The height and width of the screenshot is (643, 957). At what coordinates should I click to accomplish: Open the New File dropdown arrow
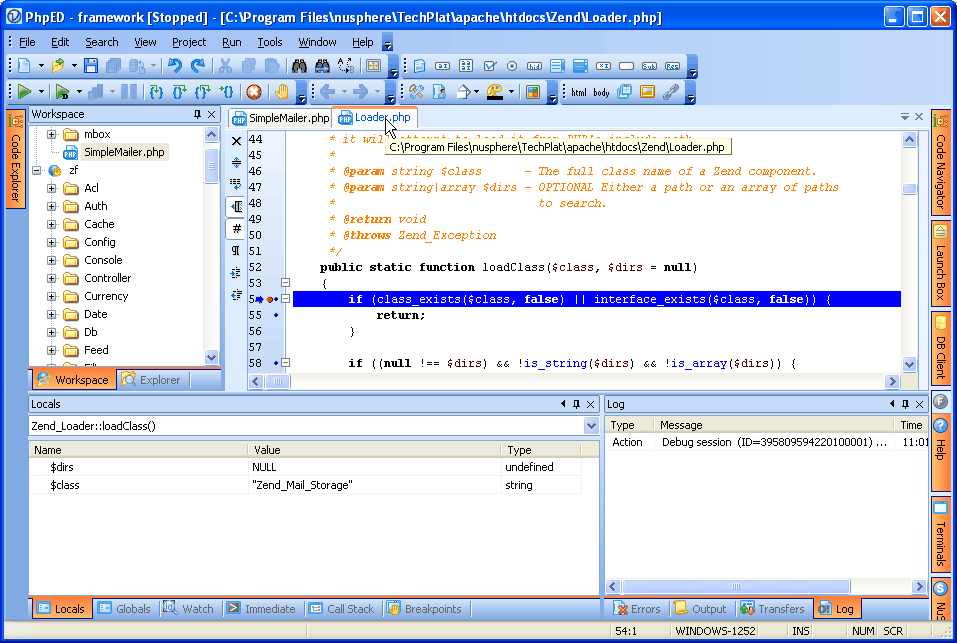click(41, 66)
